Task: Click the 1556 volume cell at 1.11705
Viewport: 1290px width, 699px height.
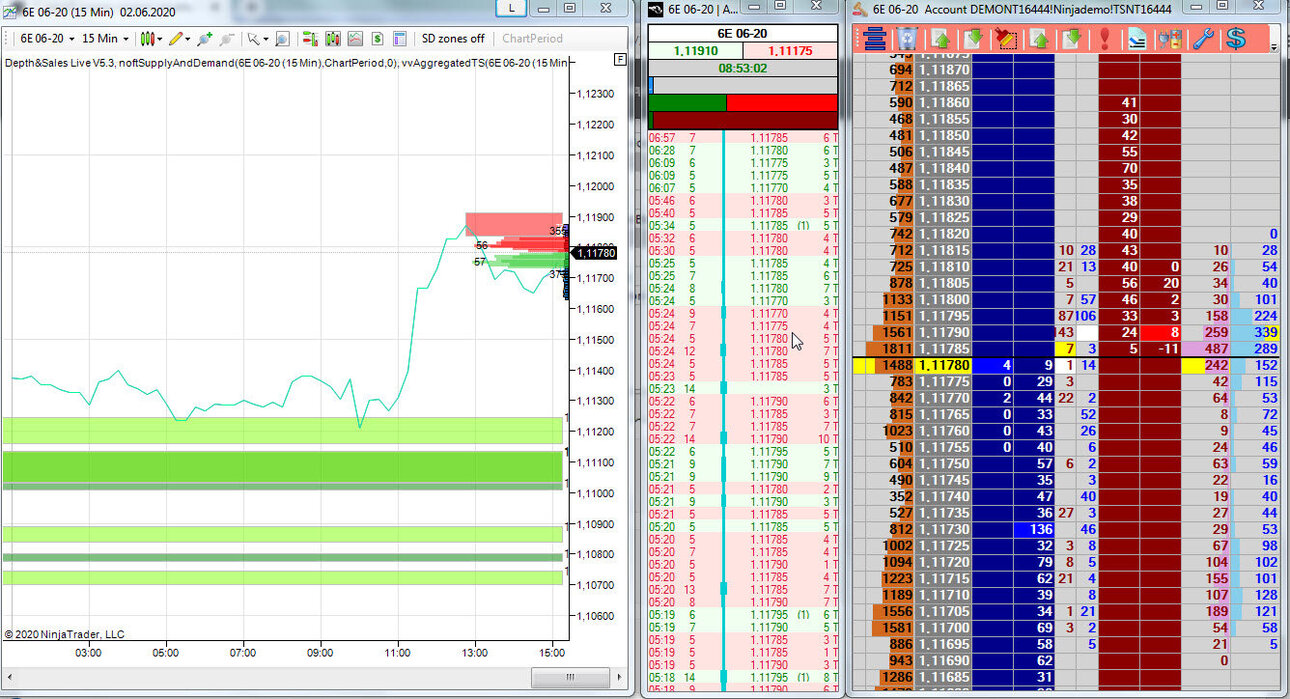Action: coord(892,611)
